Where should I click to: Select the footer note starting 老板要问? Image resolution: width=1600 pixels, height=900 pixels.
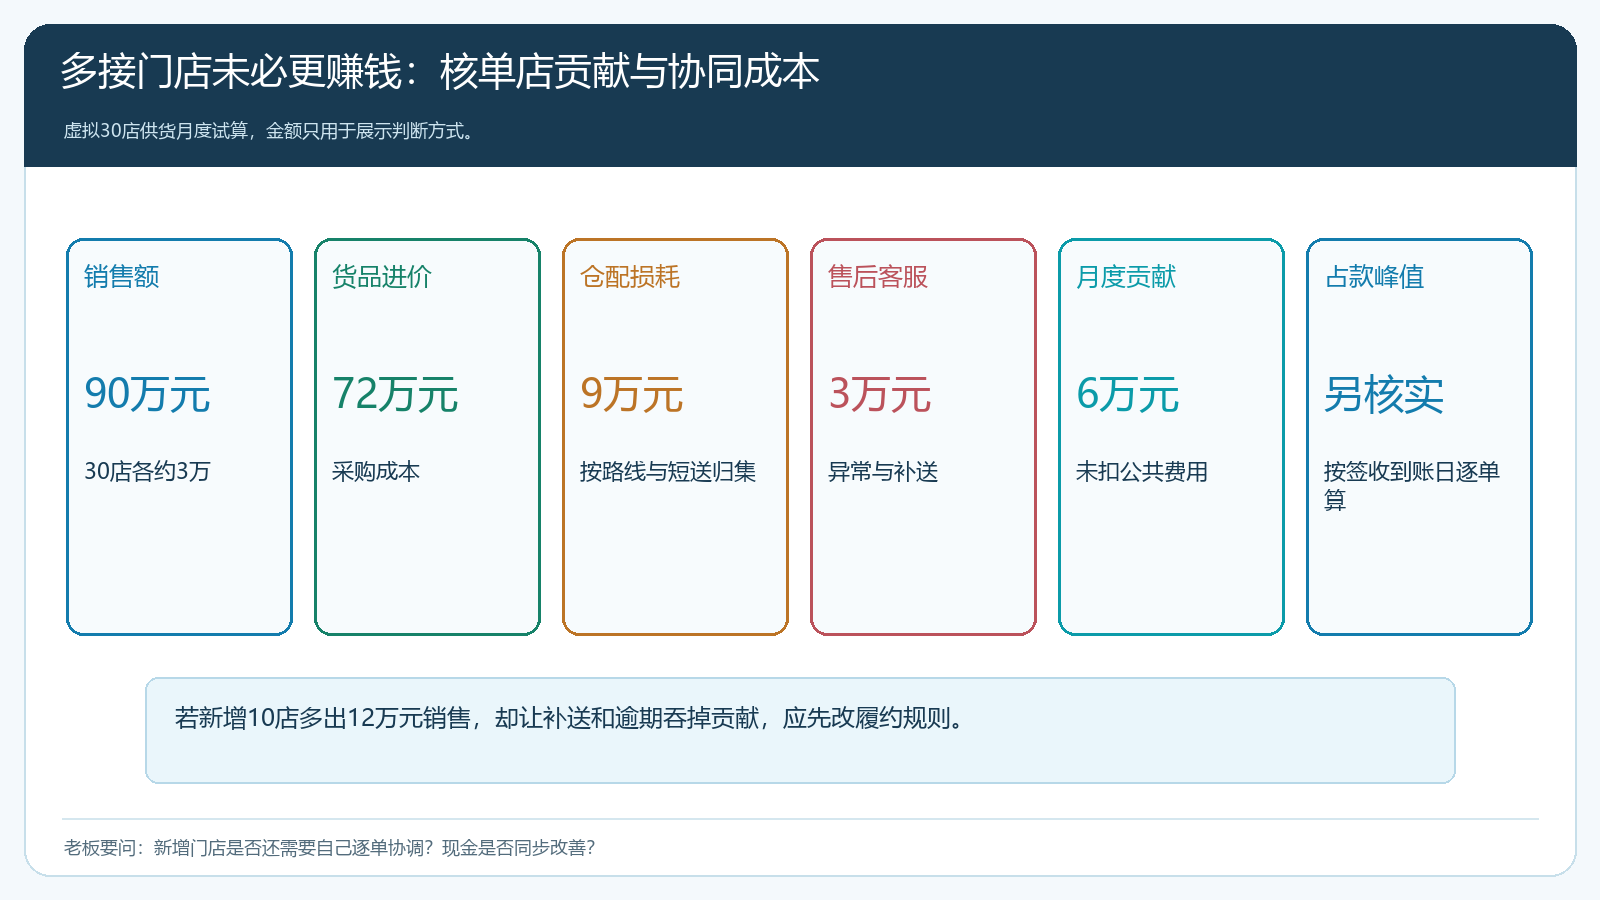(x=330, y=848)
